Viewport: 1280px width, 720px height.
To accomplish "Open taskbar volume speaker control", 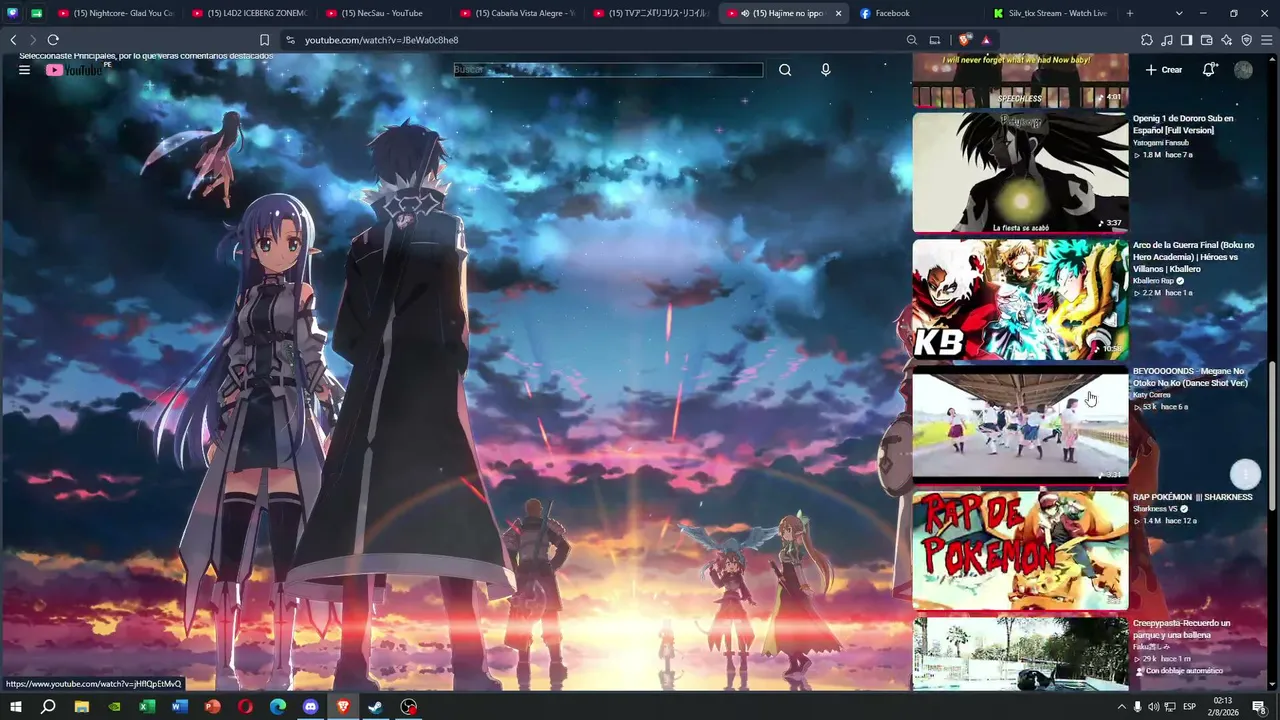I will coord(1153,707).
